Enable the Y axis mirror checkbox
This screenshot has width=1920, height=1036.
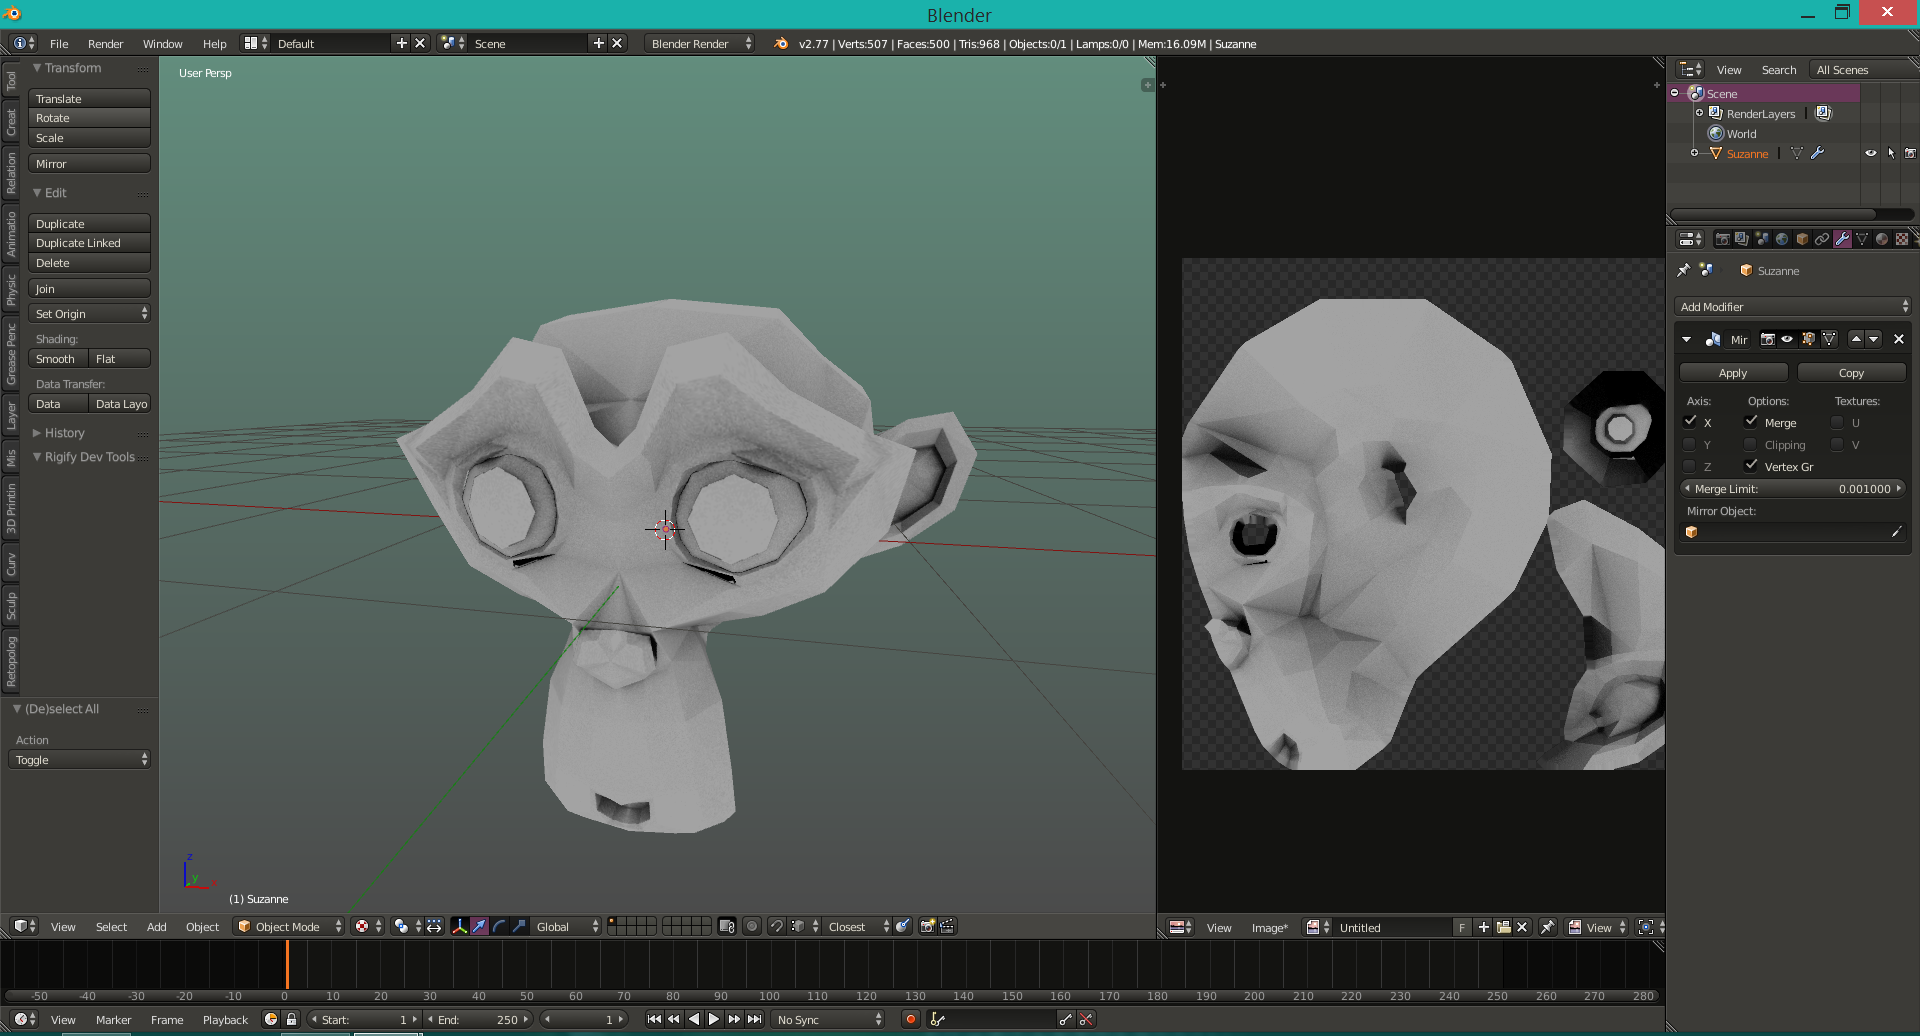[x=1690, y=444]
